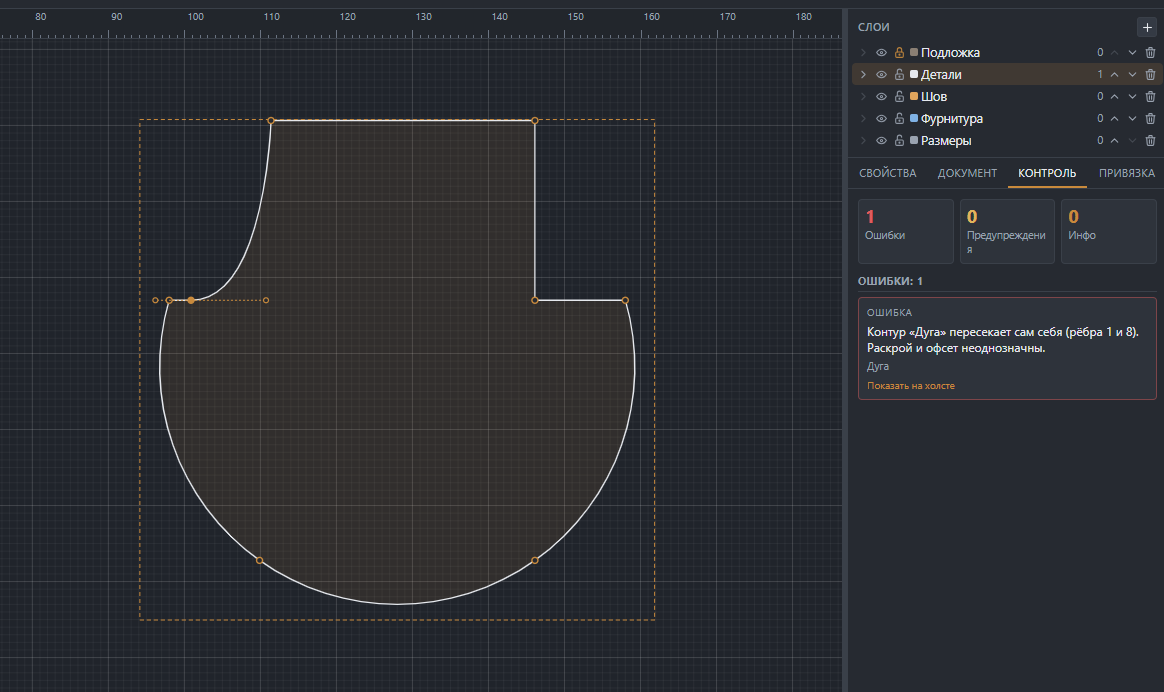Image resolution: width=1164 pixels, height=692 pixels.
Task: Move Шов layer down
Action: point(1132,97)
